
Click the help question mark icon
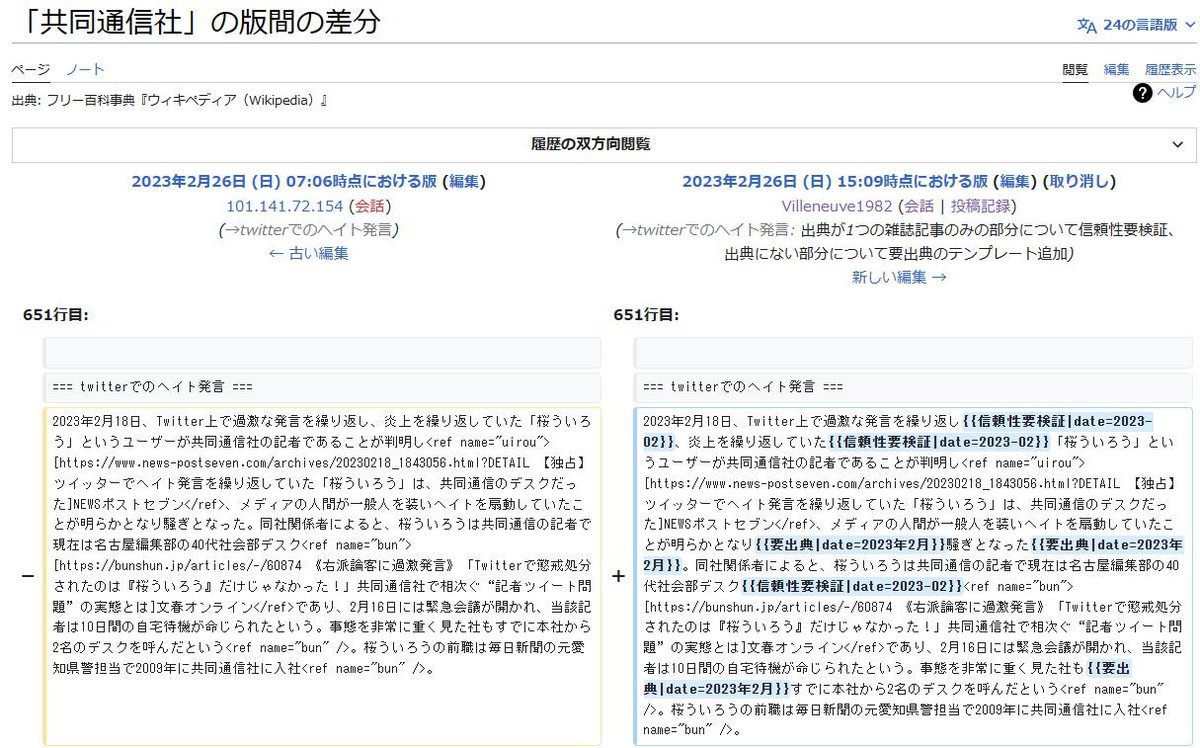click(x=1143, y=93)
